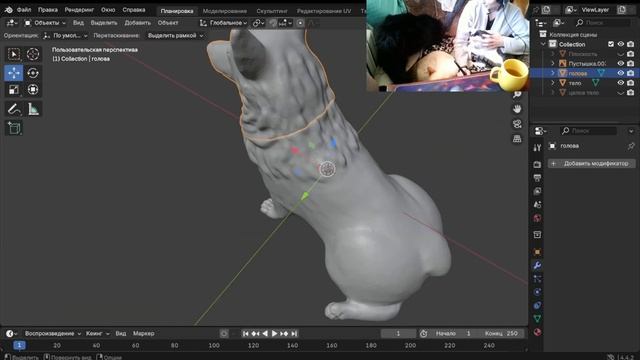Open the Output properties tab

[x=537, y=178]
